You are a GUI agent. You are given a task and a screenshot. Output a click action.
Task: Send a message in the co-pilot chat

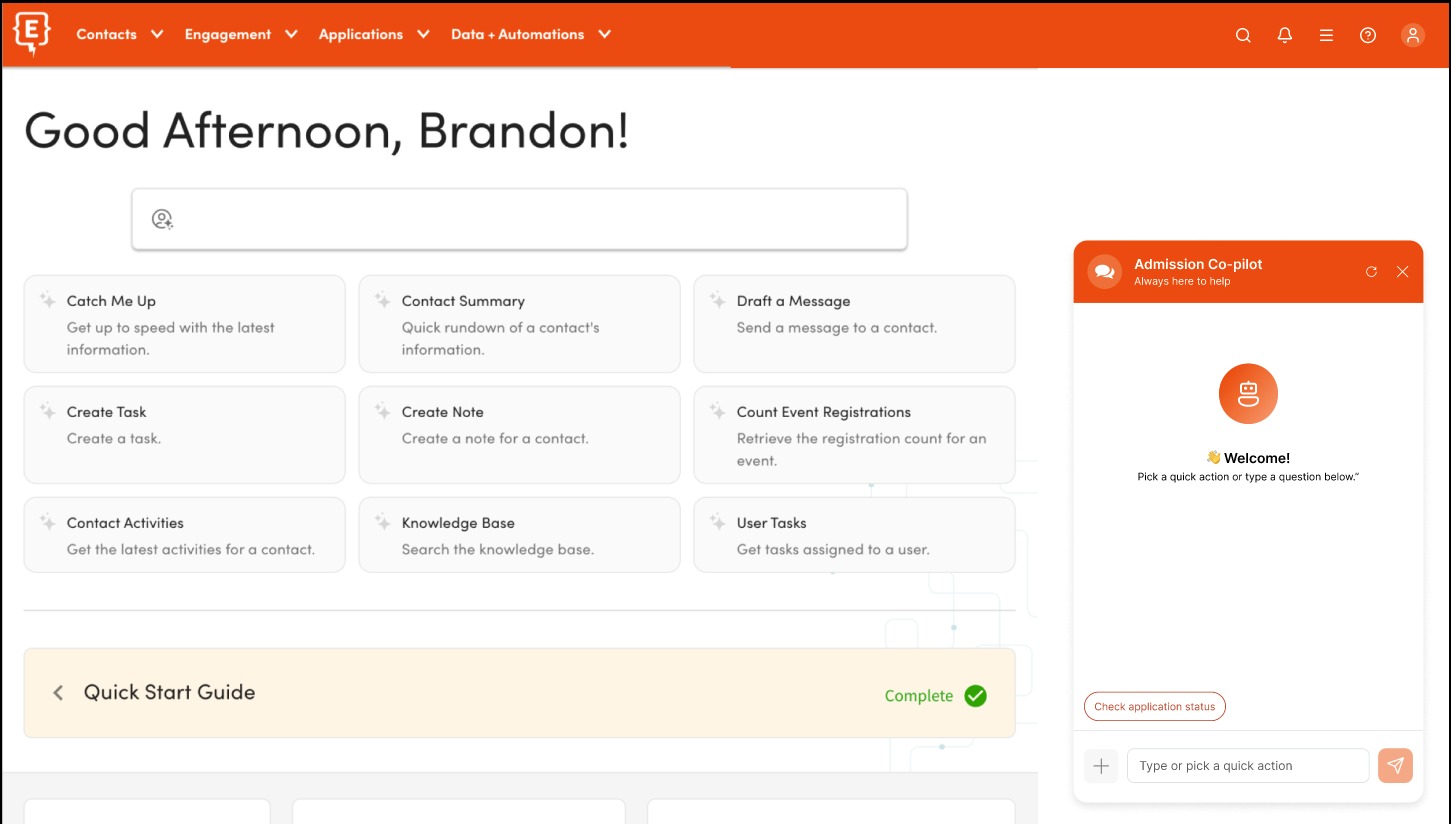pyautogui.click(x=1395, y=765)
